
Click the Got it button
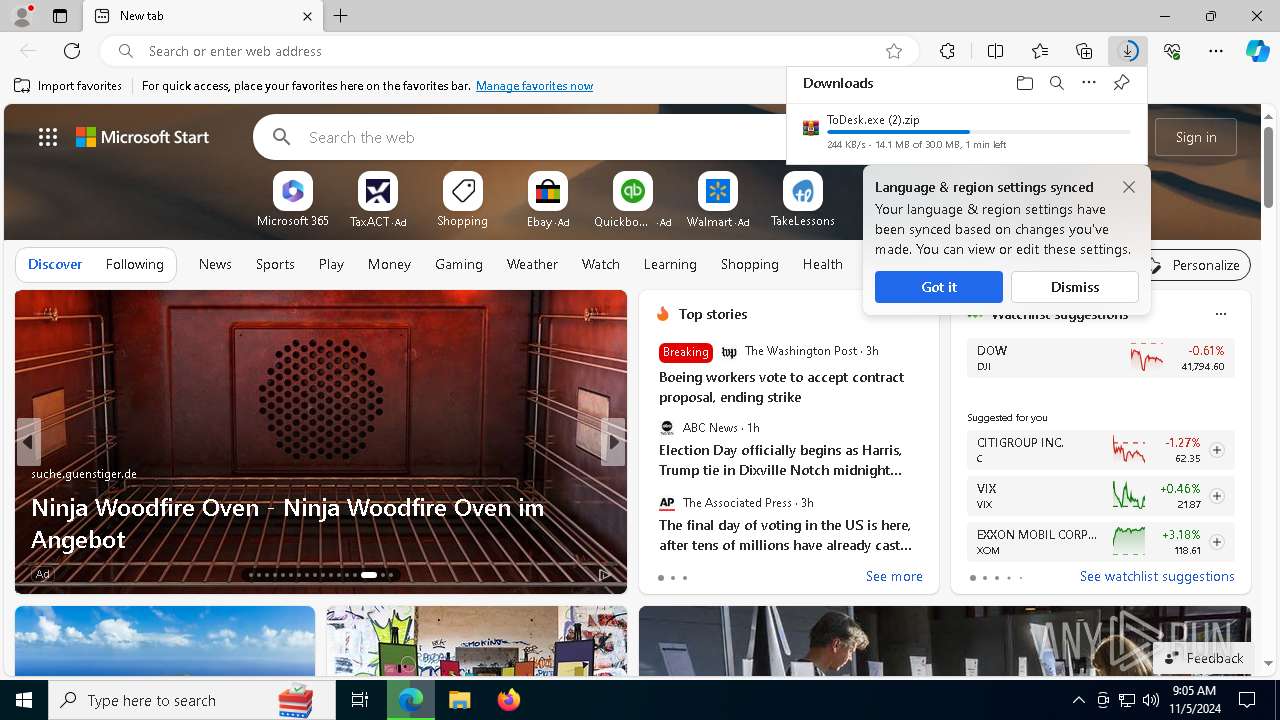pyautogui.click(x=939, y=287)
